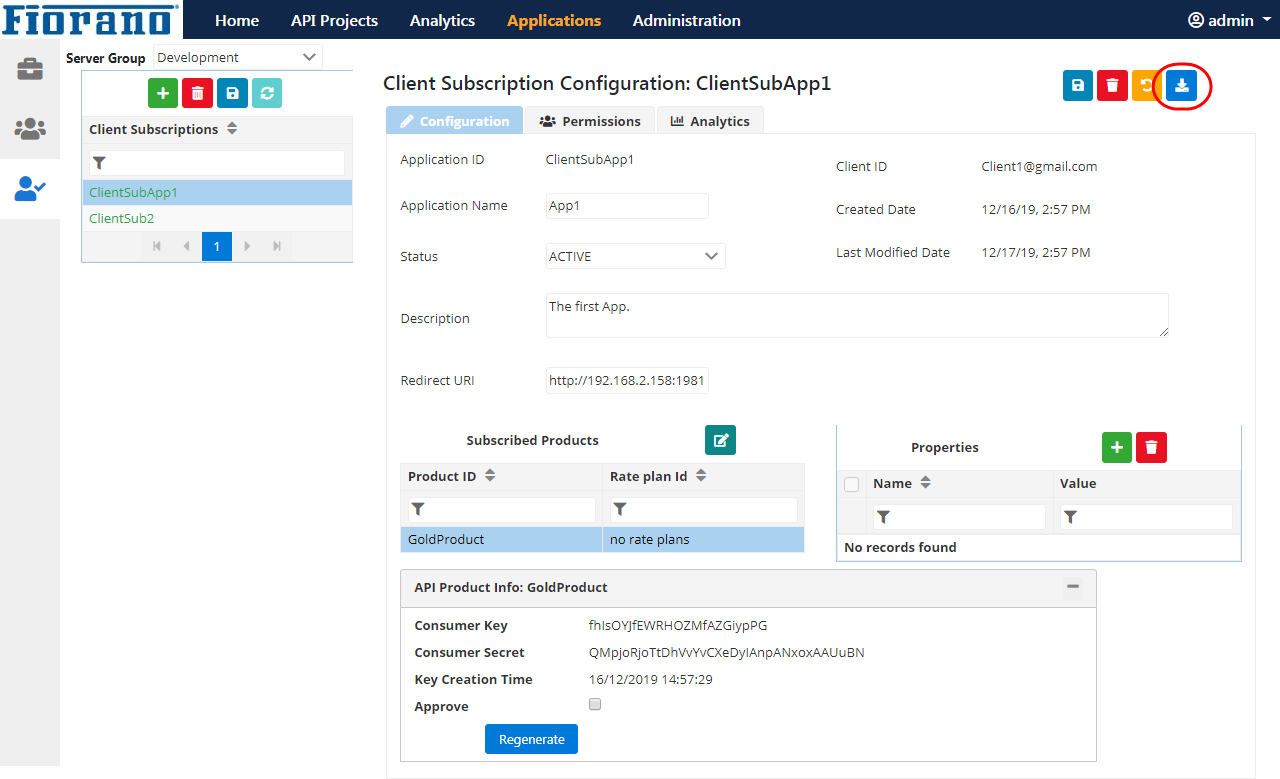The height and width of the screenshot is (779, 1280).
Task: Click the Product ID filter field
Action: pyautogui.click(x=501, y=509)
